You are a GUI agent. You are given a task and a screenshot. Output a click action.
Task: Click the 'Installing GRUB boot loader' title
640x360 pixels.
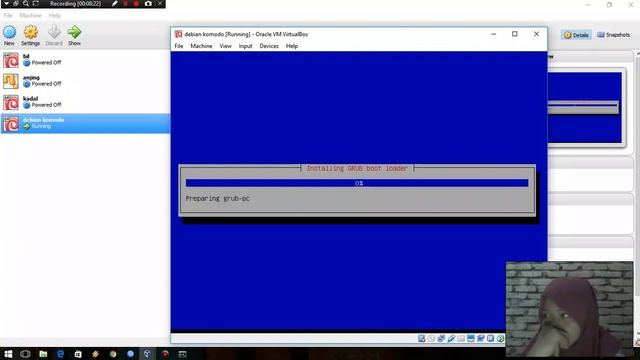pyautogui.click(x=357, y=168)
